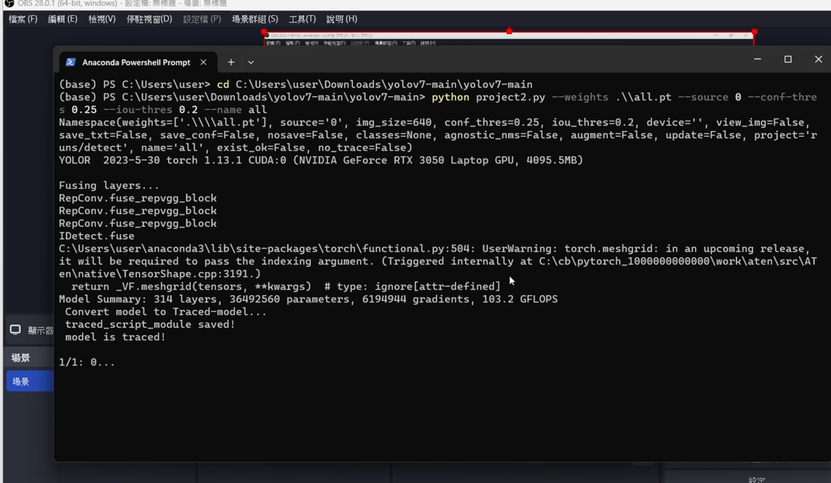This screenshot has width=831, height=483.
Task: Open the 工具(T) tools menu
Action: coord(303,19)
